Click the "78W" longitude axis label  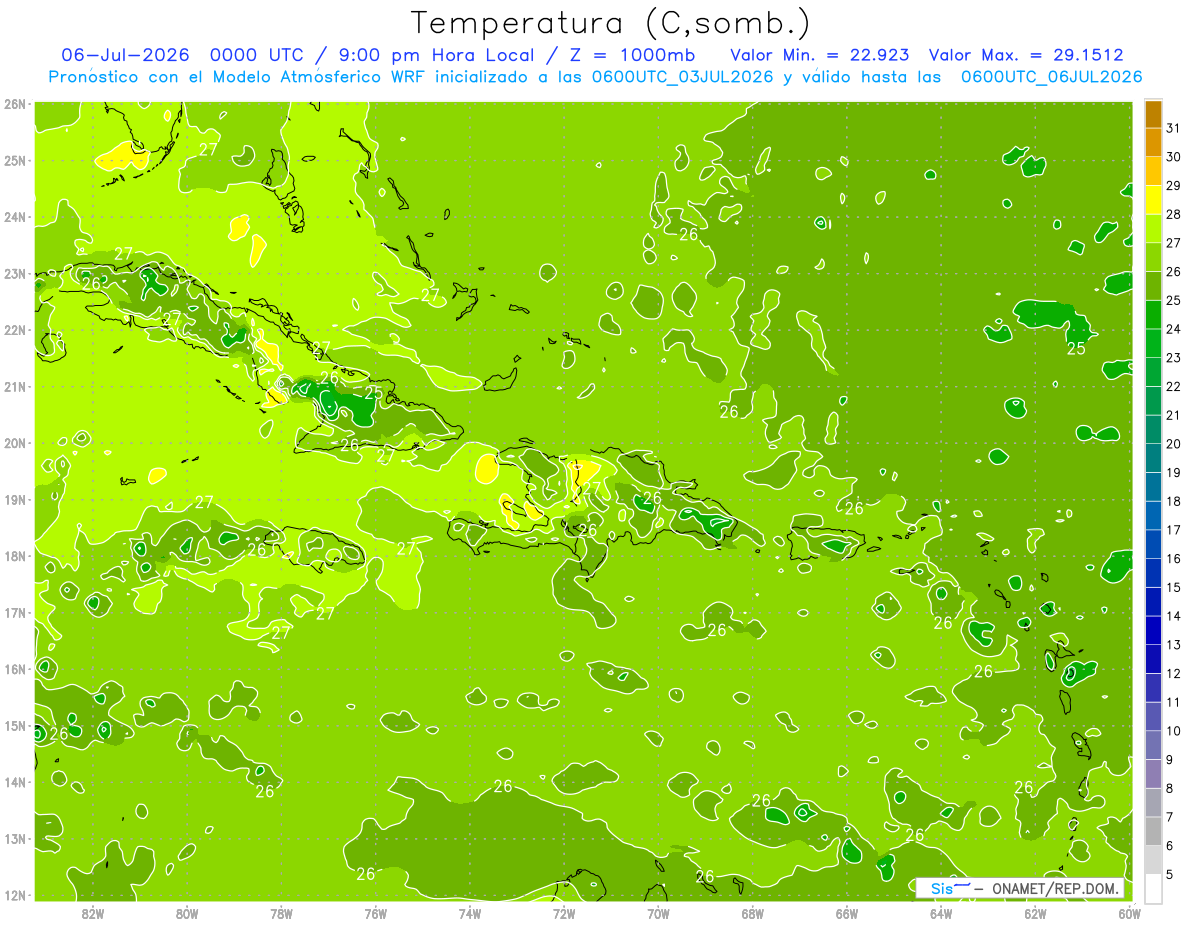281,913
